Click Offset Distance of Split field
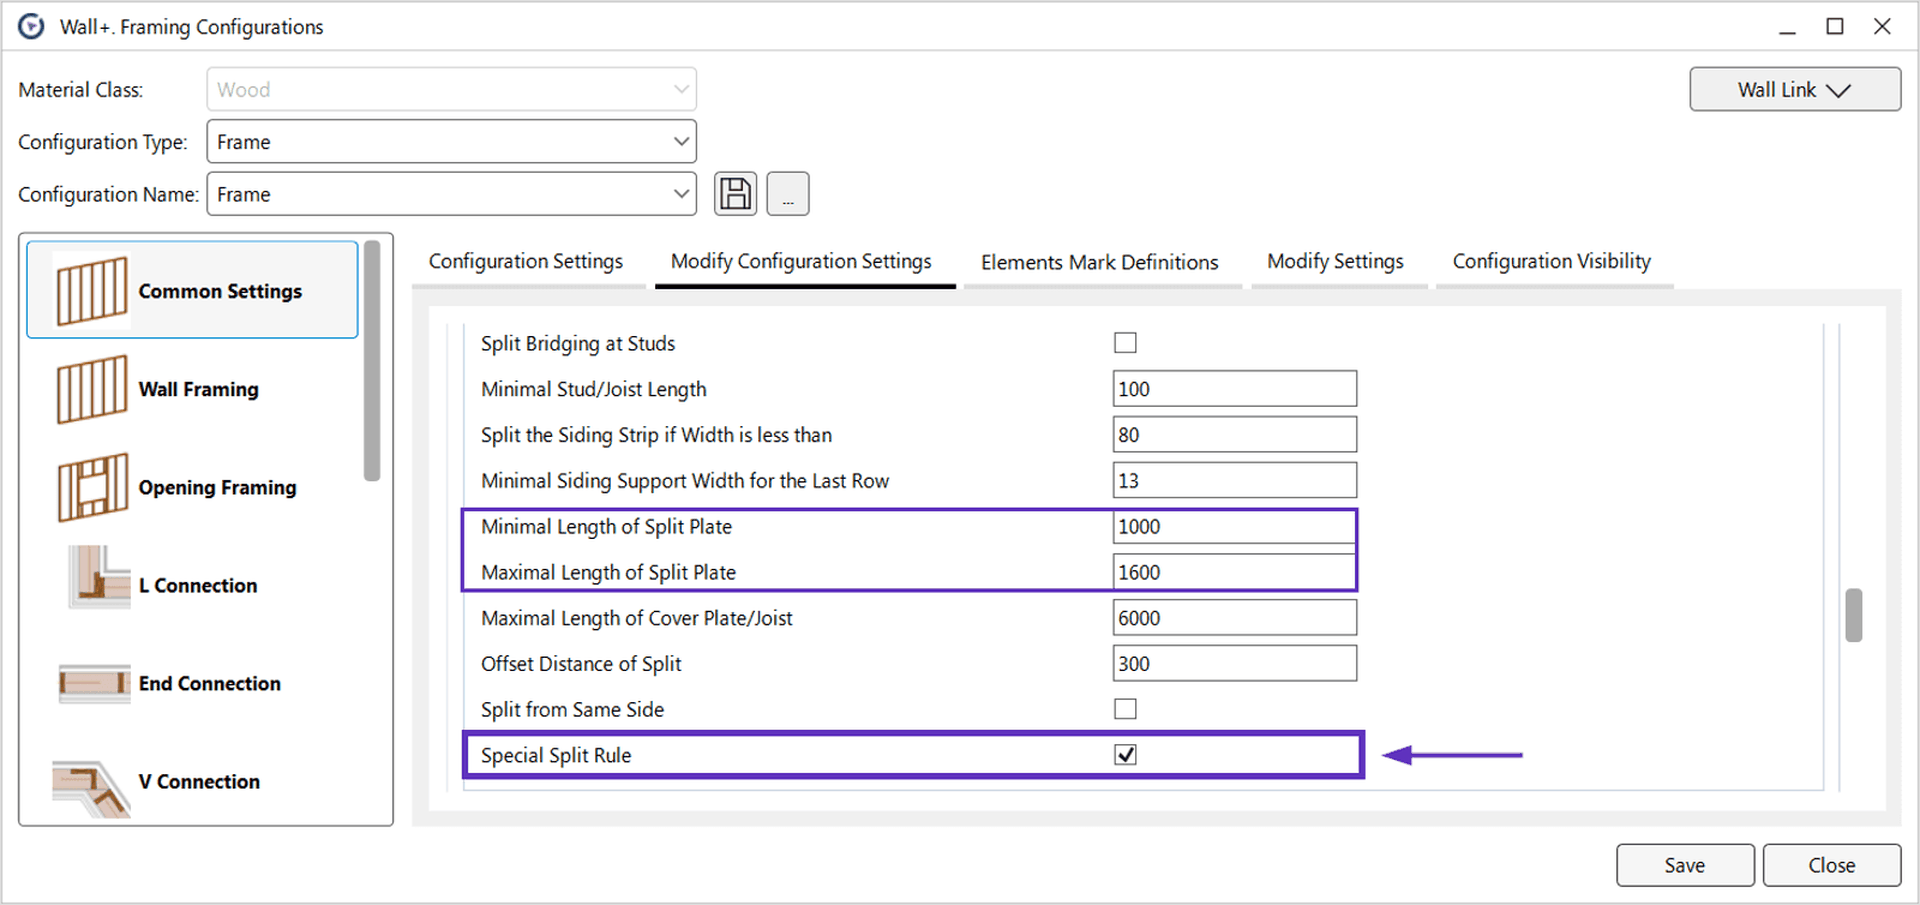1920x905 pixels. pyautogui.click(x=1234, y=664)
